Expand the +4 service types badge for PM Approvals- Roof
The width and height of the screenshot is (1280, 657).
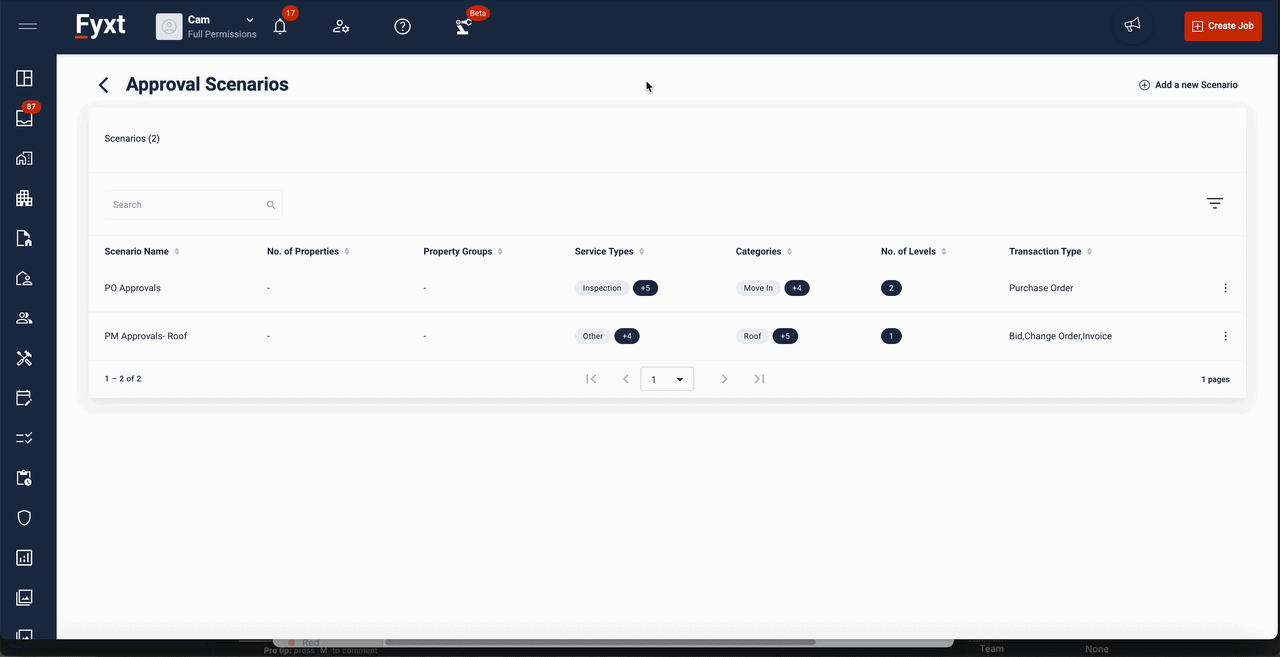[x=627, y=336]
